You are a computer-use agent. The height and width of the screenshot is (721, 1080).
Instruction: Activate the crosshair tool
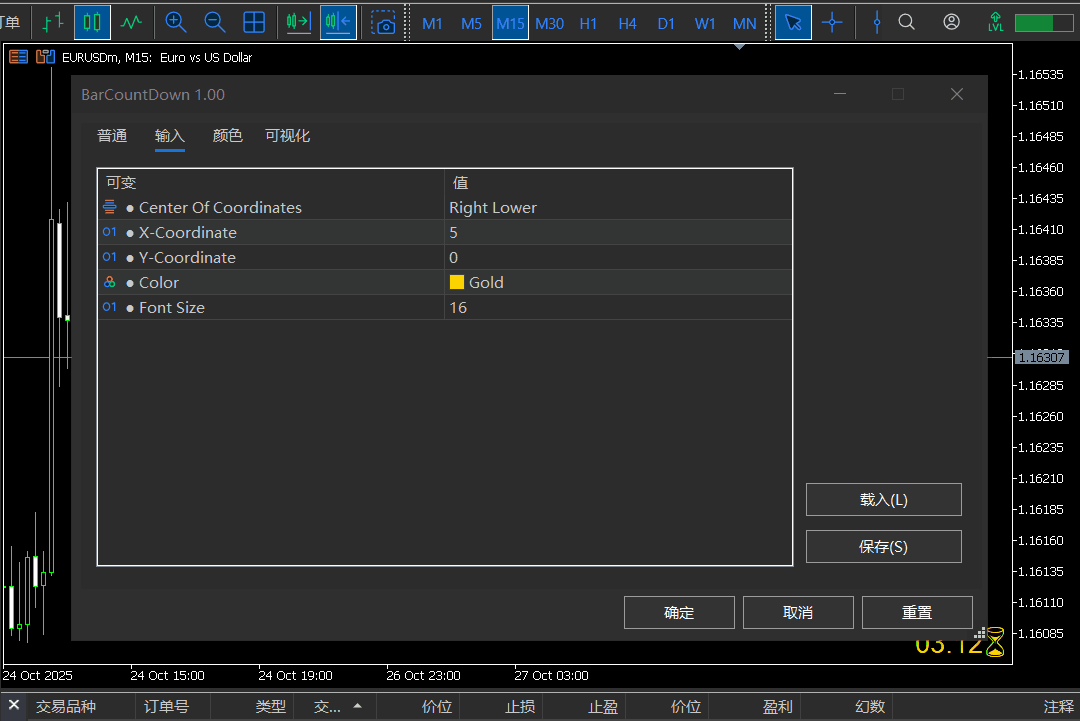(834, 21)
